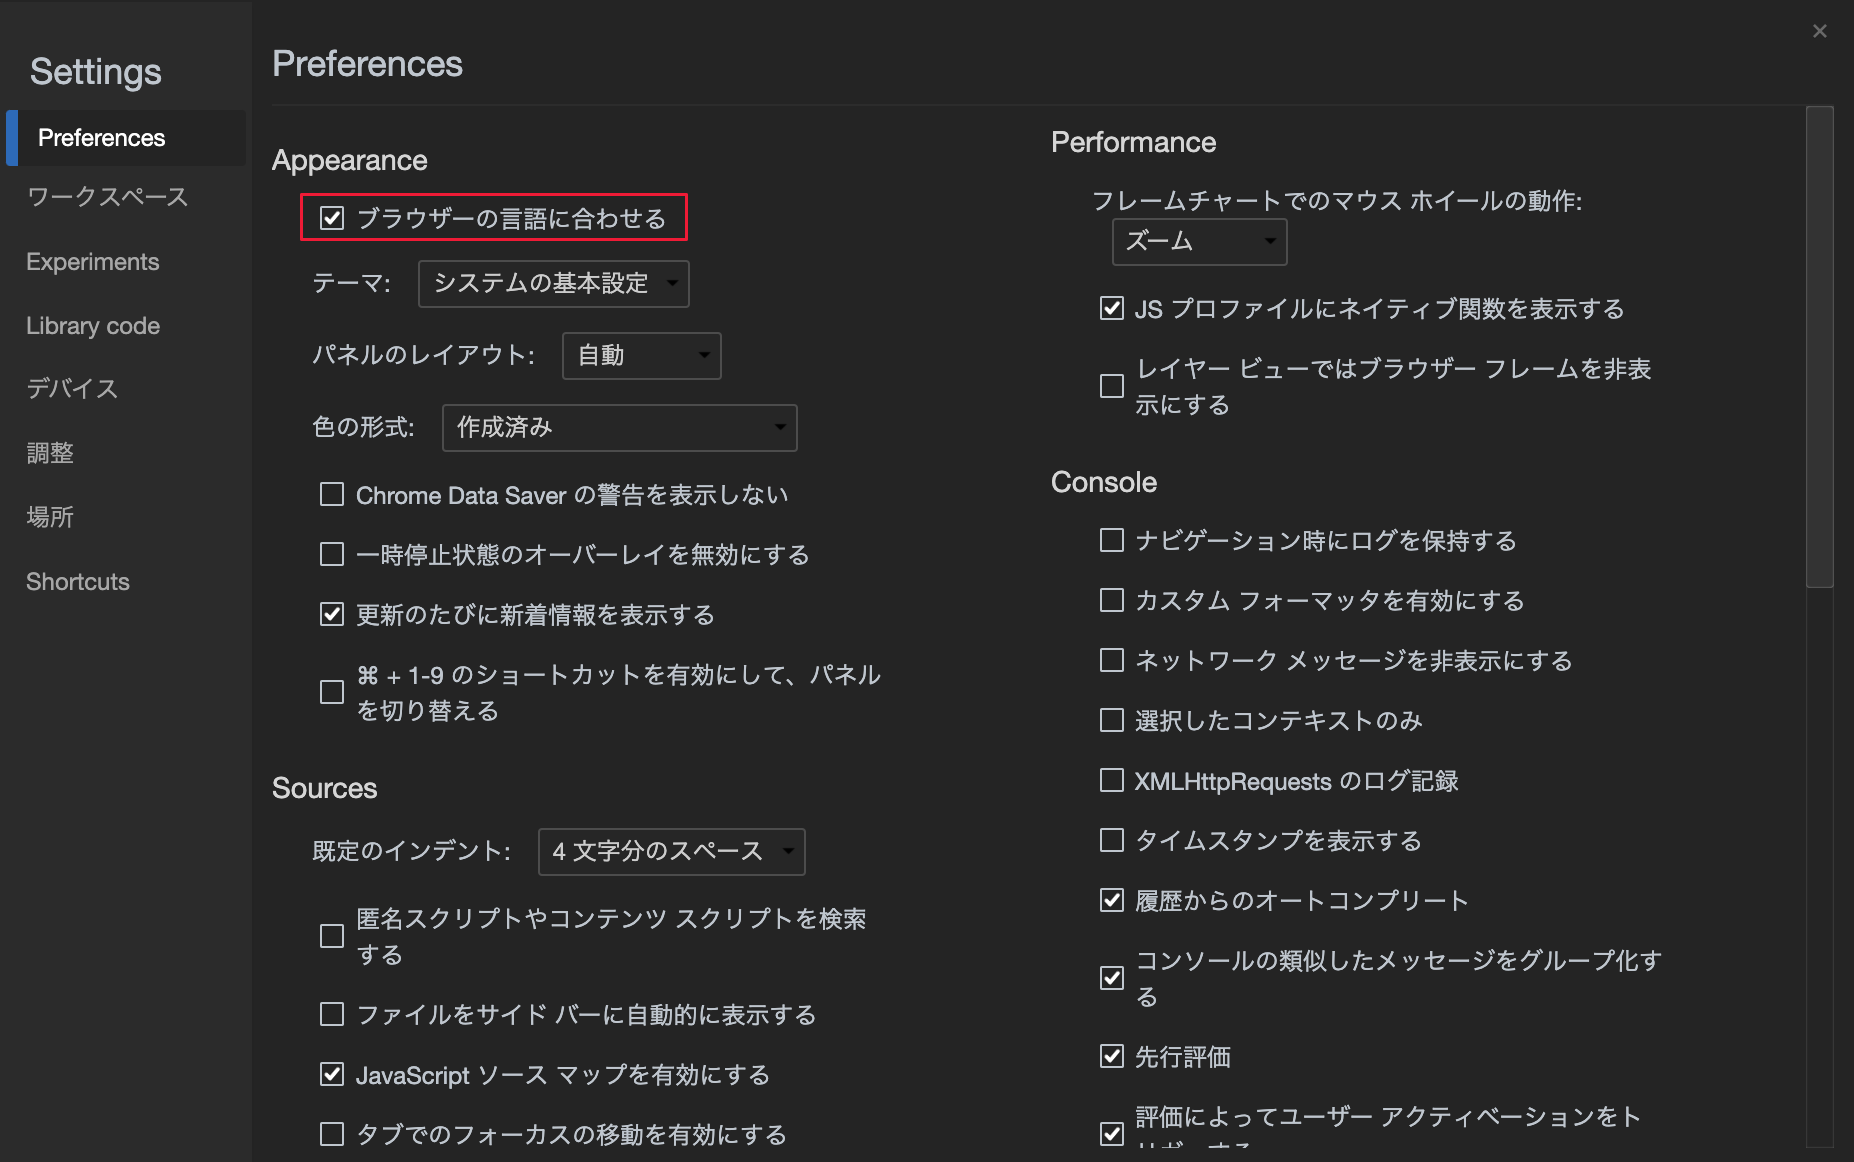Open the Shortcuts section

coord(77,581)
